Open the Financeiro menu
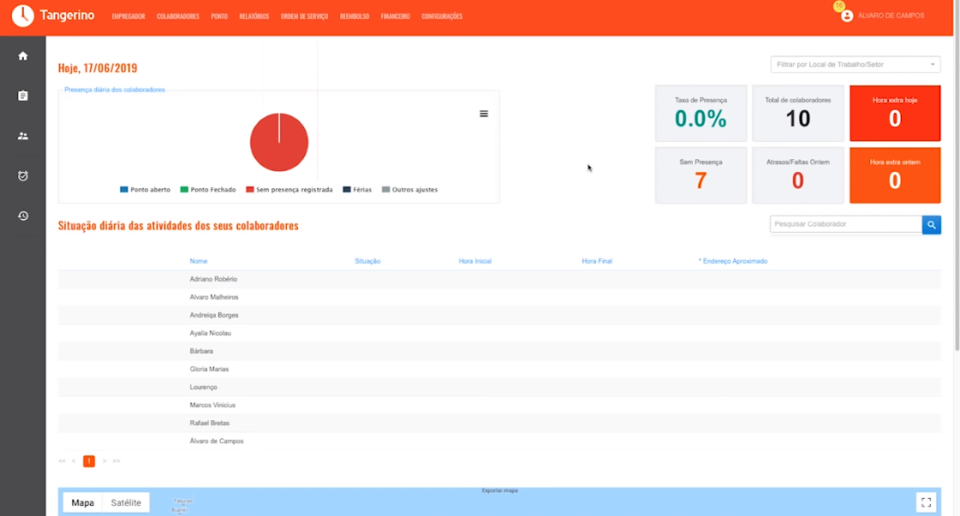 pos(395,17)
